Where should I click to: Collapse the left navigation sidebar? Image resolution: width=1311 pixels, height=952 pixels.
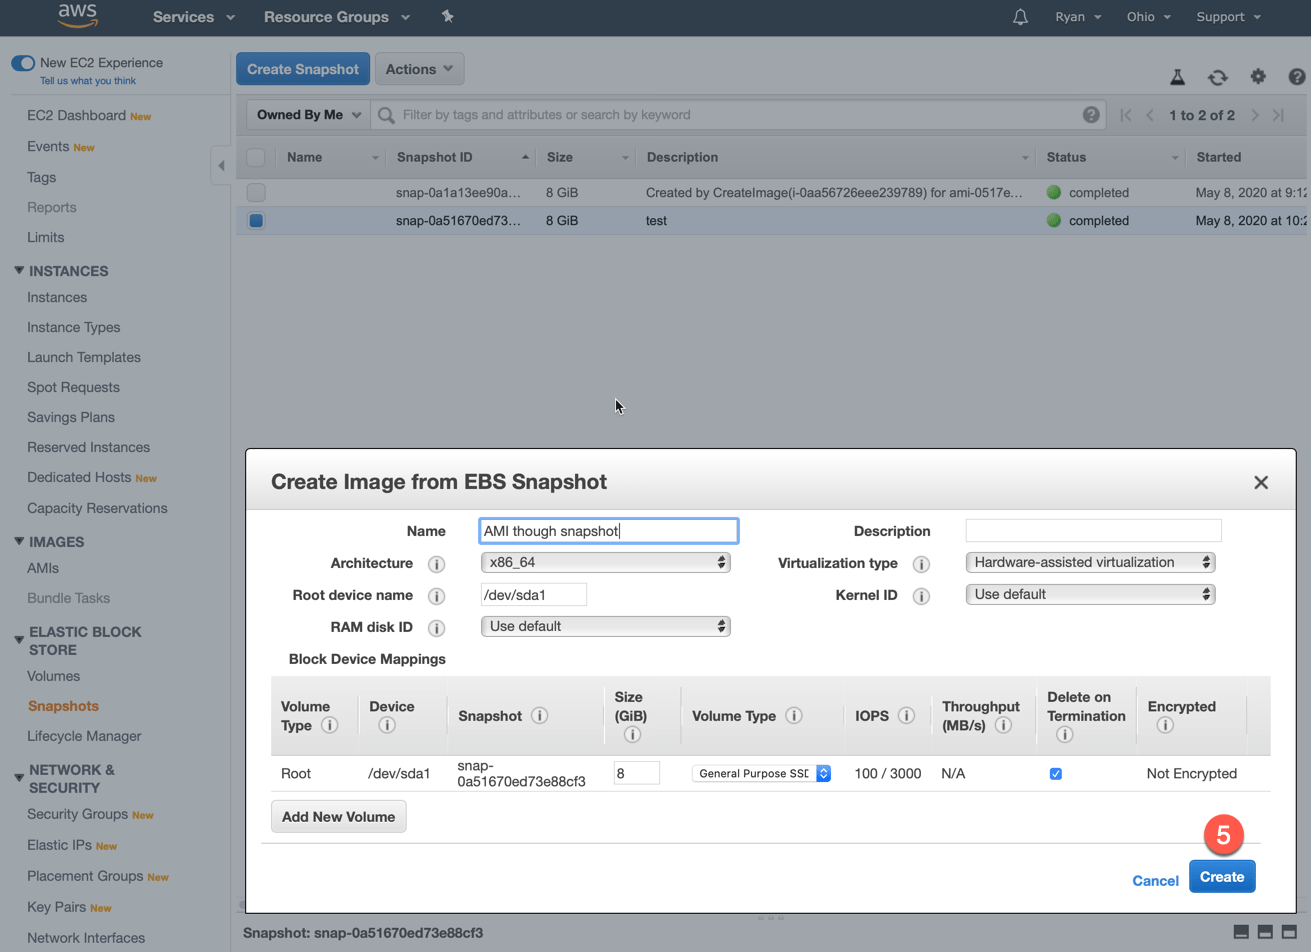[x=221, y=165]
